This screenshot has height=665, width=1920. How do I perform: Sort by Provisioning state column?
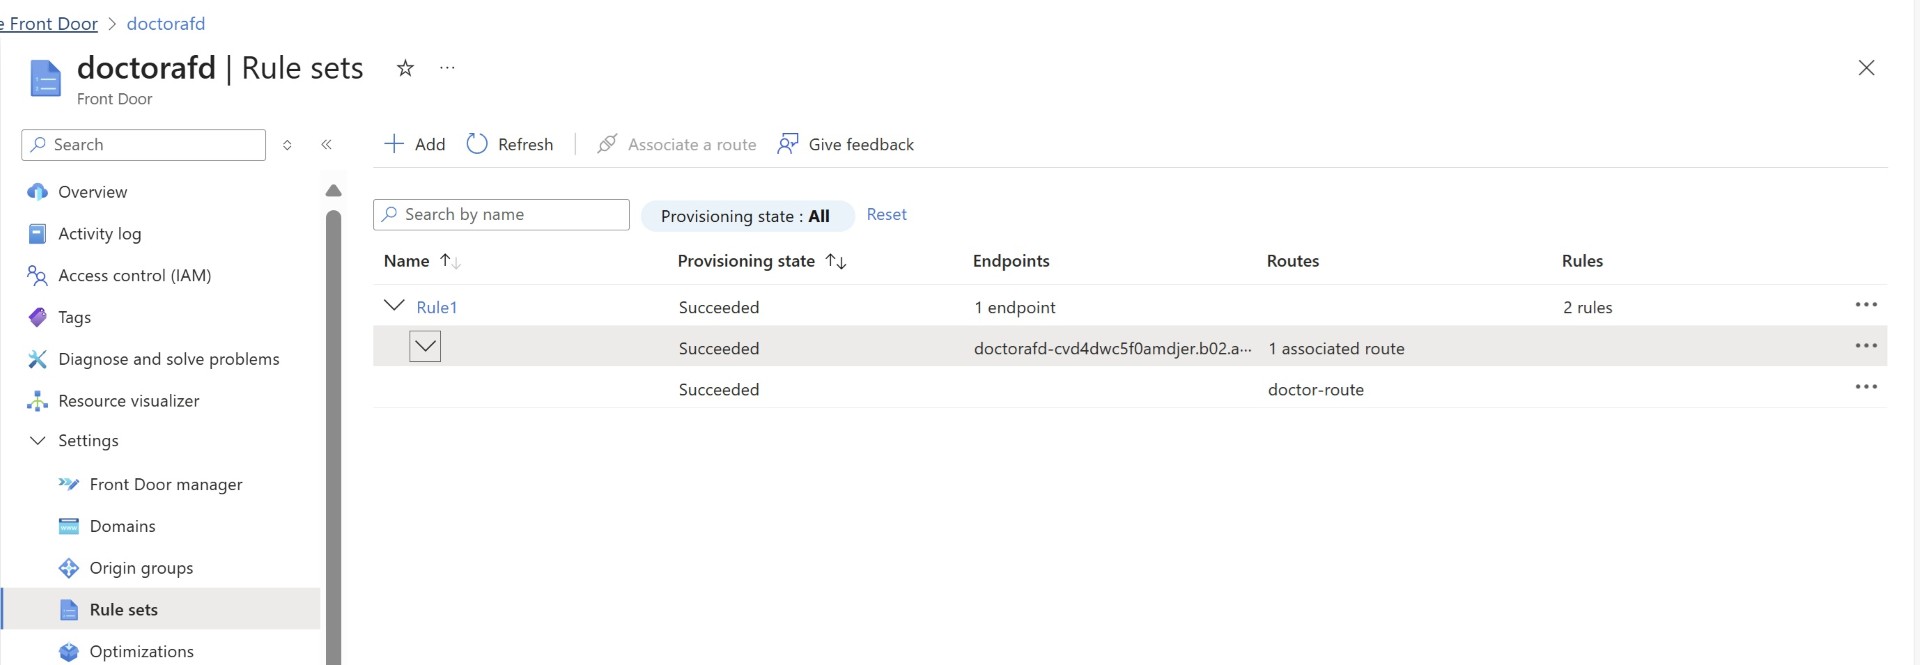(762, 261)
